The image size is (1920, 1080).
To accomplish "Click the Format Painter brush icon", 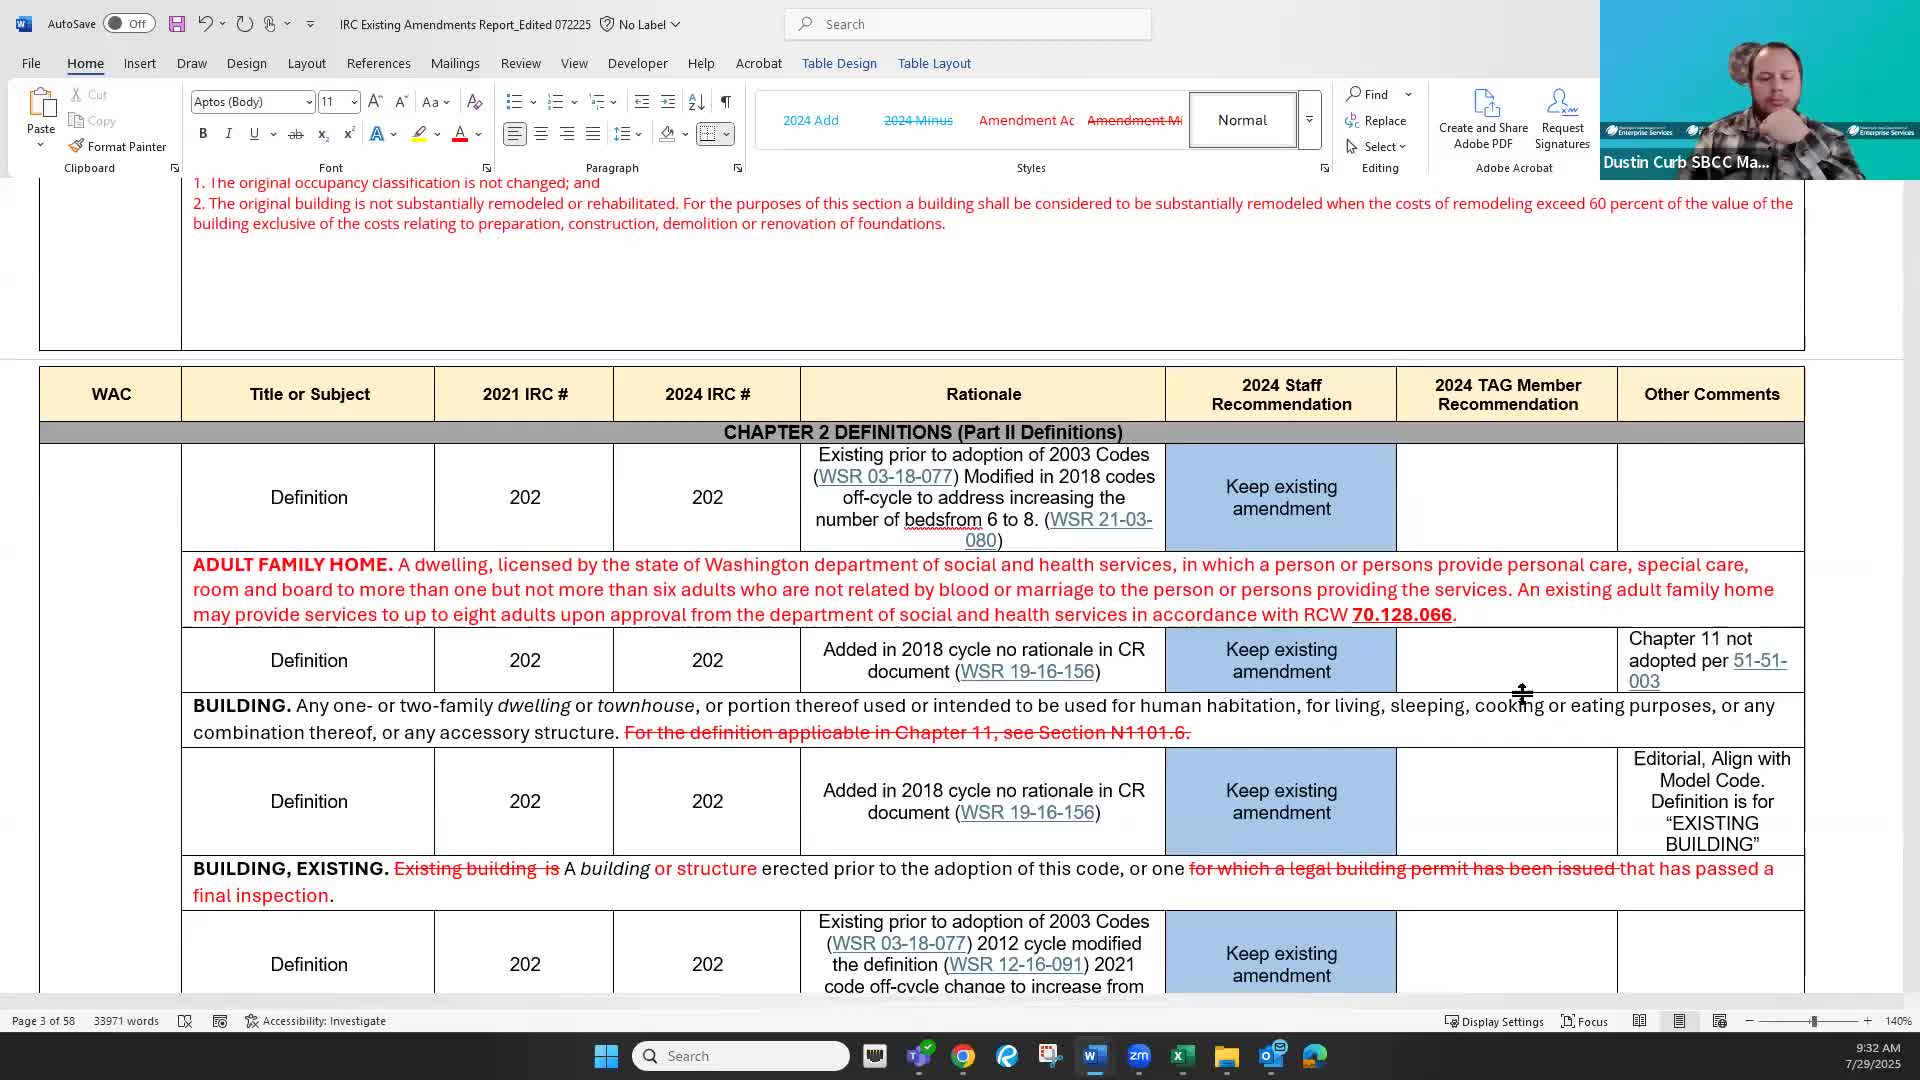I will pyautogui.click(x=77, y=146).
